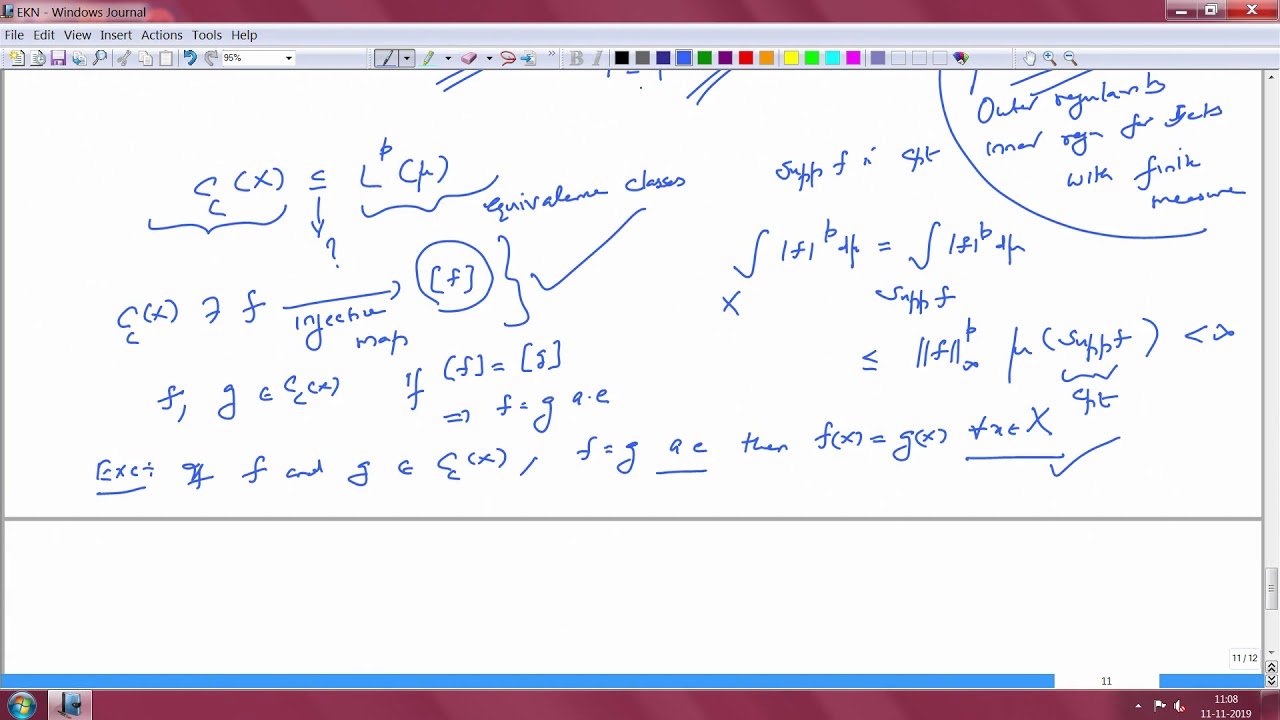1280x720 pixels.
Task: Select the Eraser tool
Action: 468,58
